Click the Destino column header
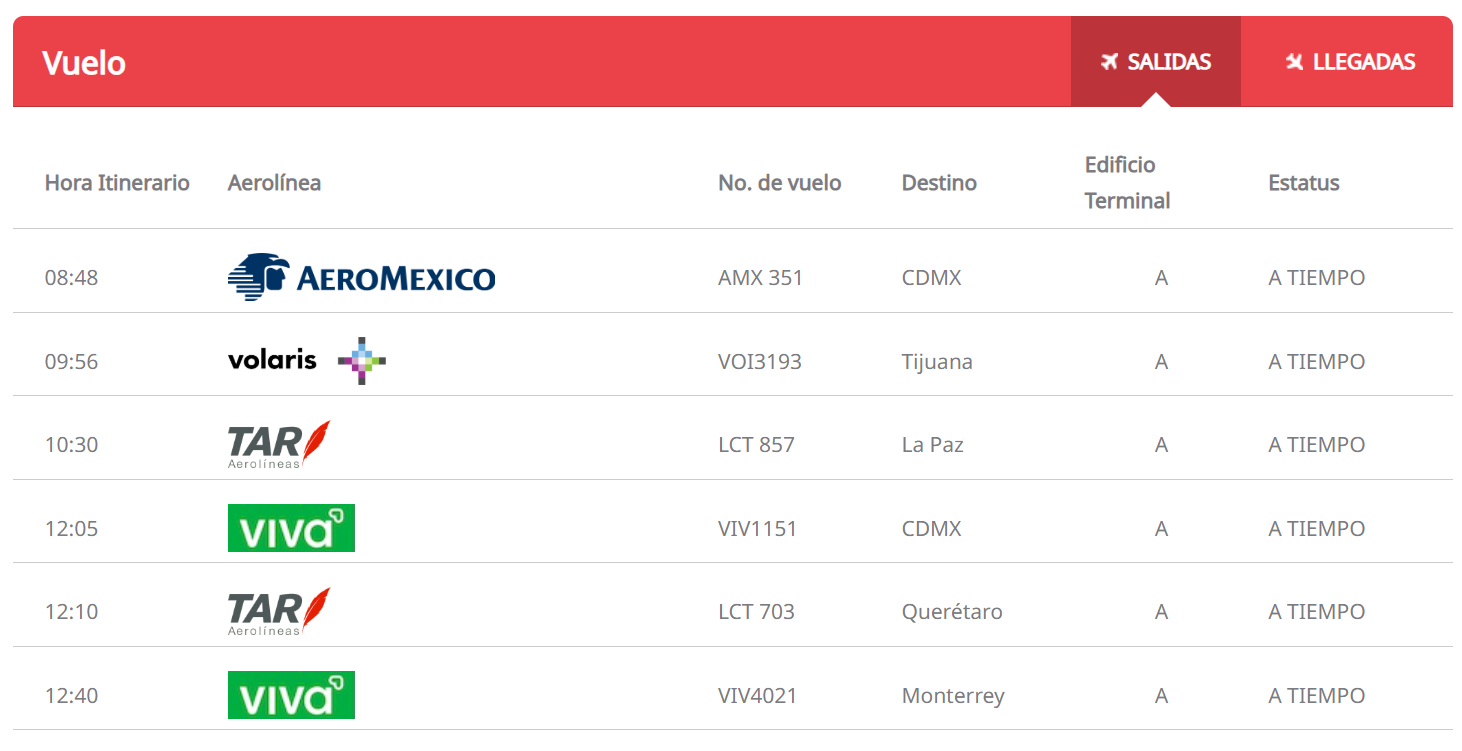Viewport: 1462px width, 751px height. click(938, 183)
